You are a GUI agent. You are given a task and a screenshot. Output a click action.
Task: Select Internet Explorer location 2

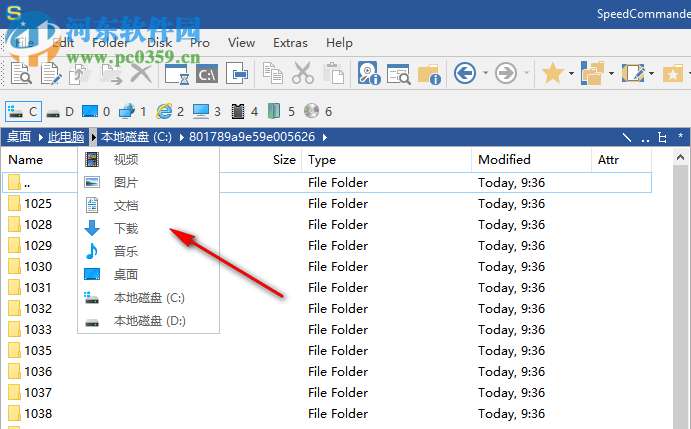pyautogui.click(x=170, y=112)
